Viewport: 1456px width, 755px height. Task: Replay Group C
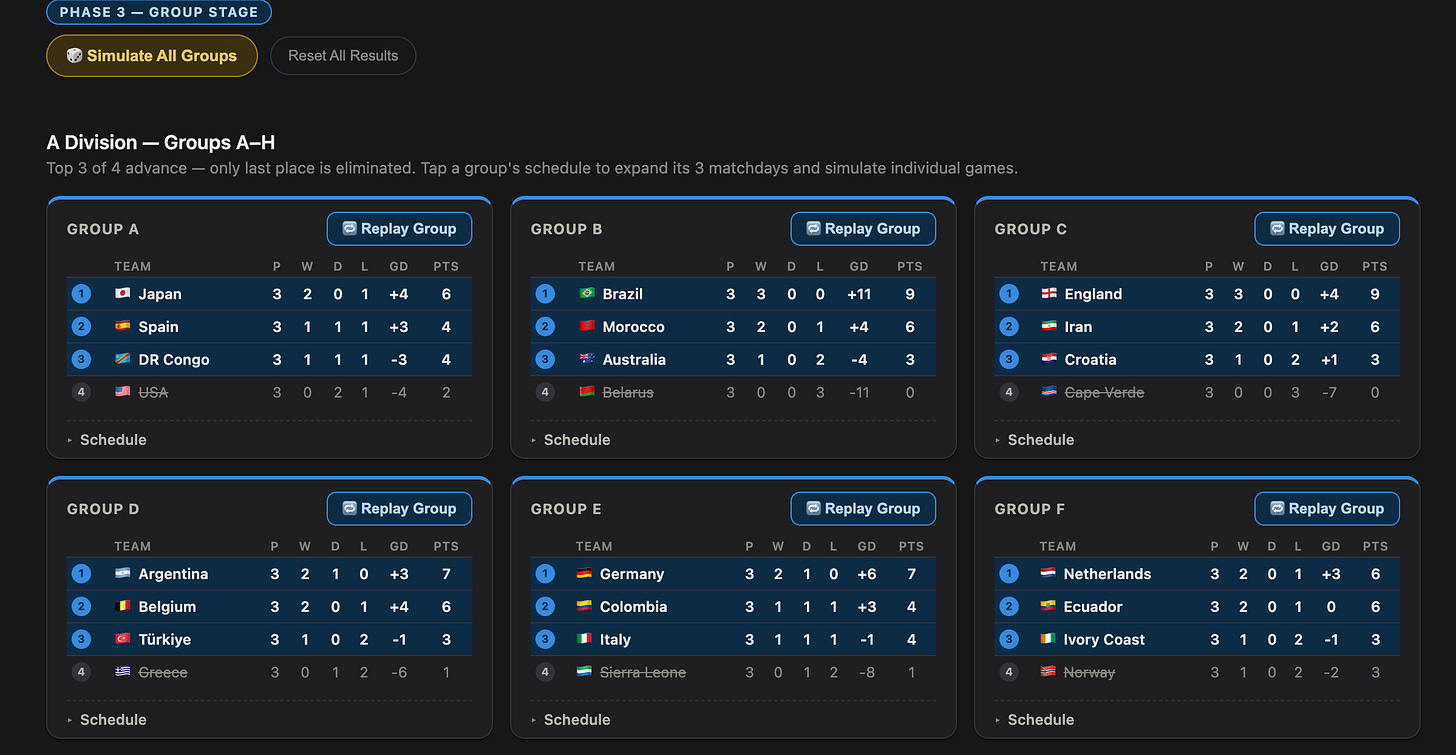coord(1327,229)
